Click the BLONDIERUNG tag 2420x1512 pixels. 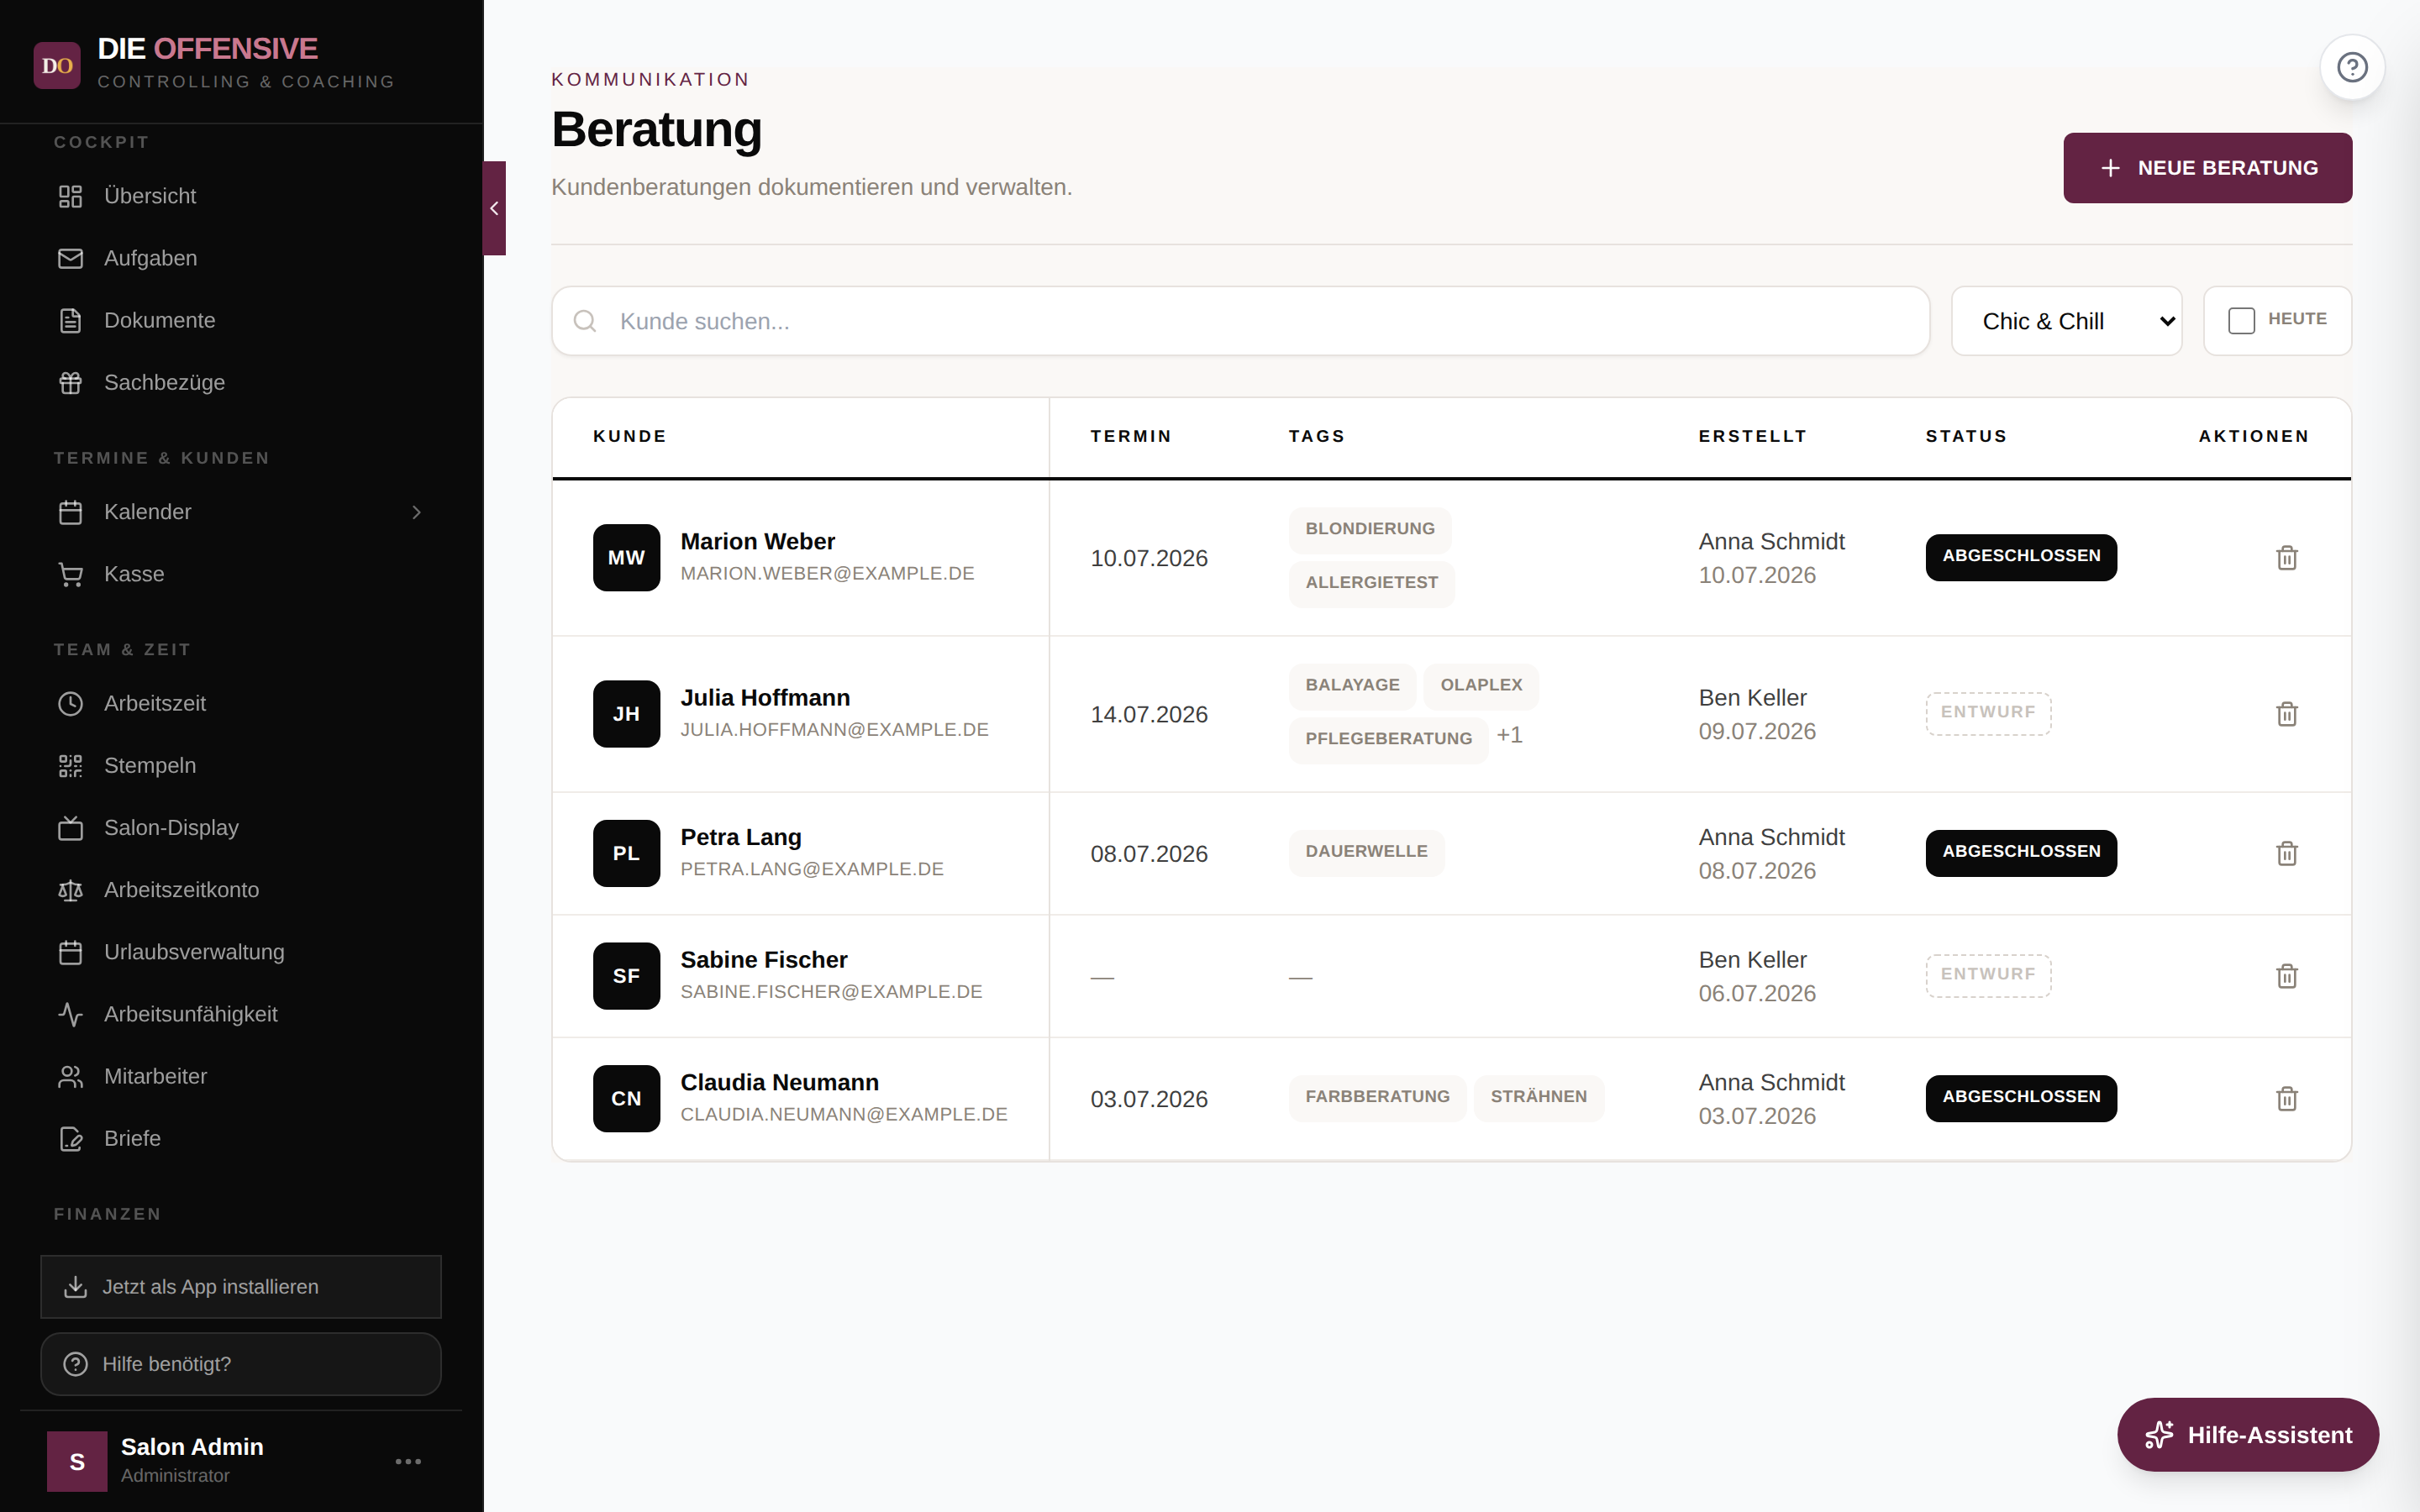[1369, 529]
